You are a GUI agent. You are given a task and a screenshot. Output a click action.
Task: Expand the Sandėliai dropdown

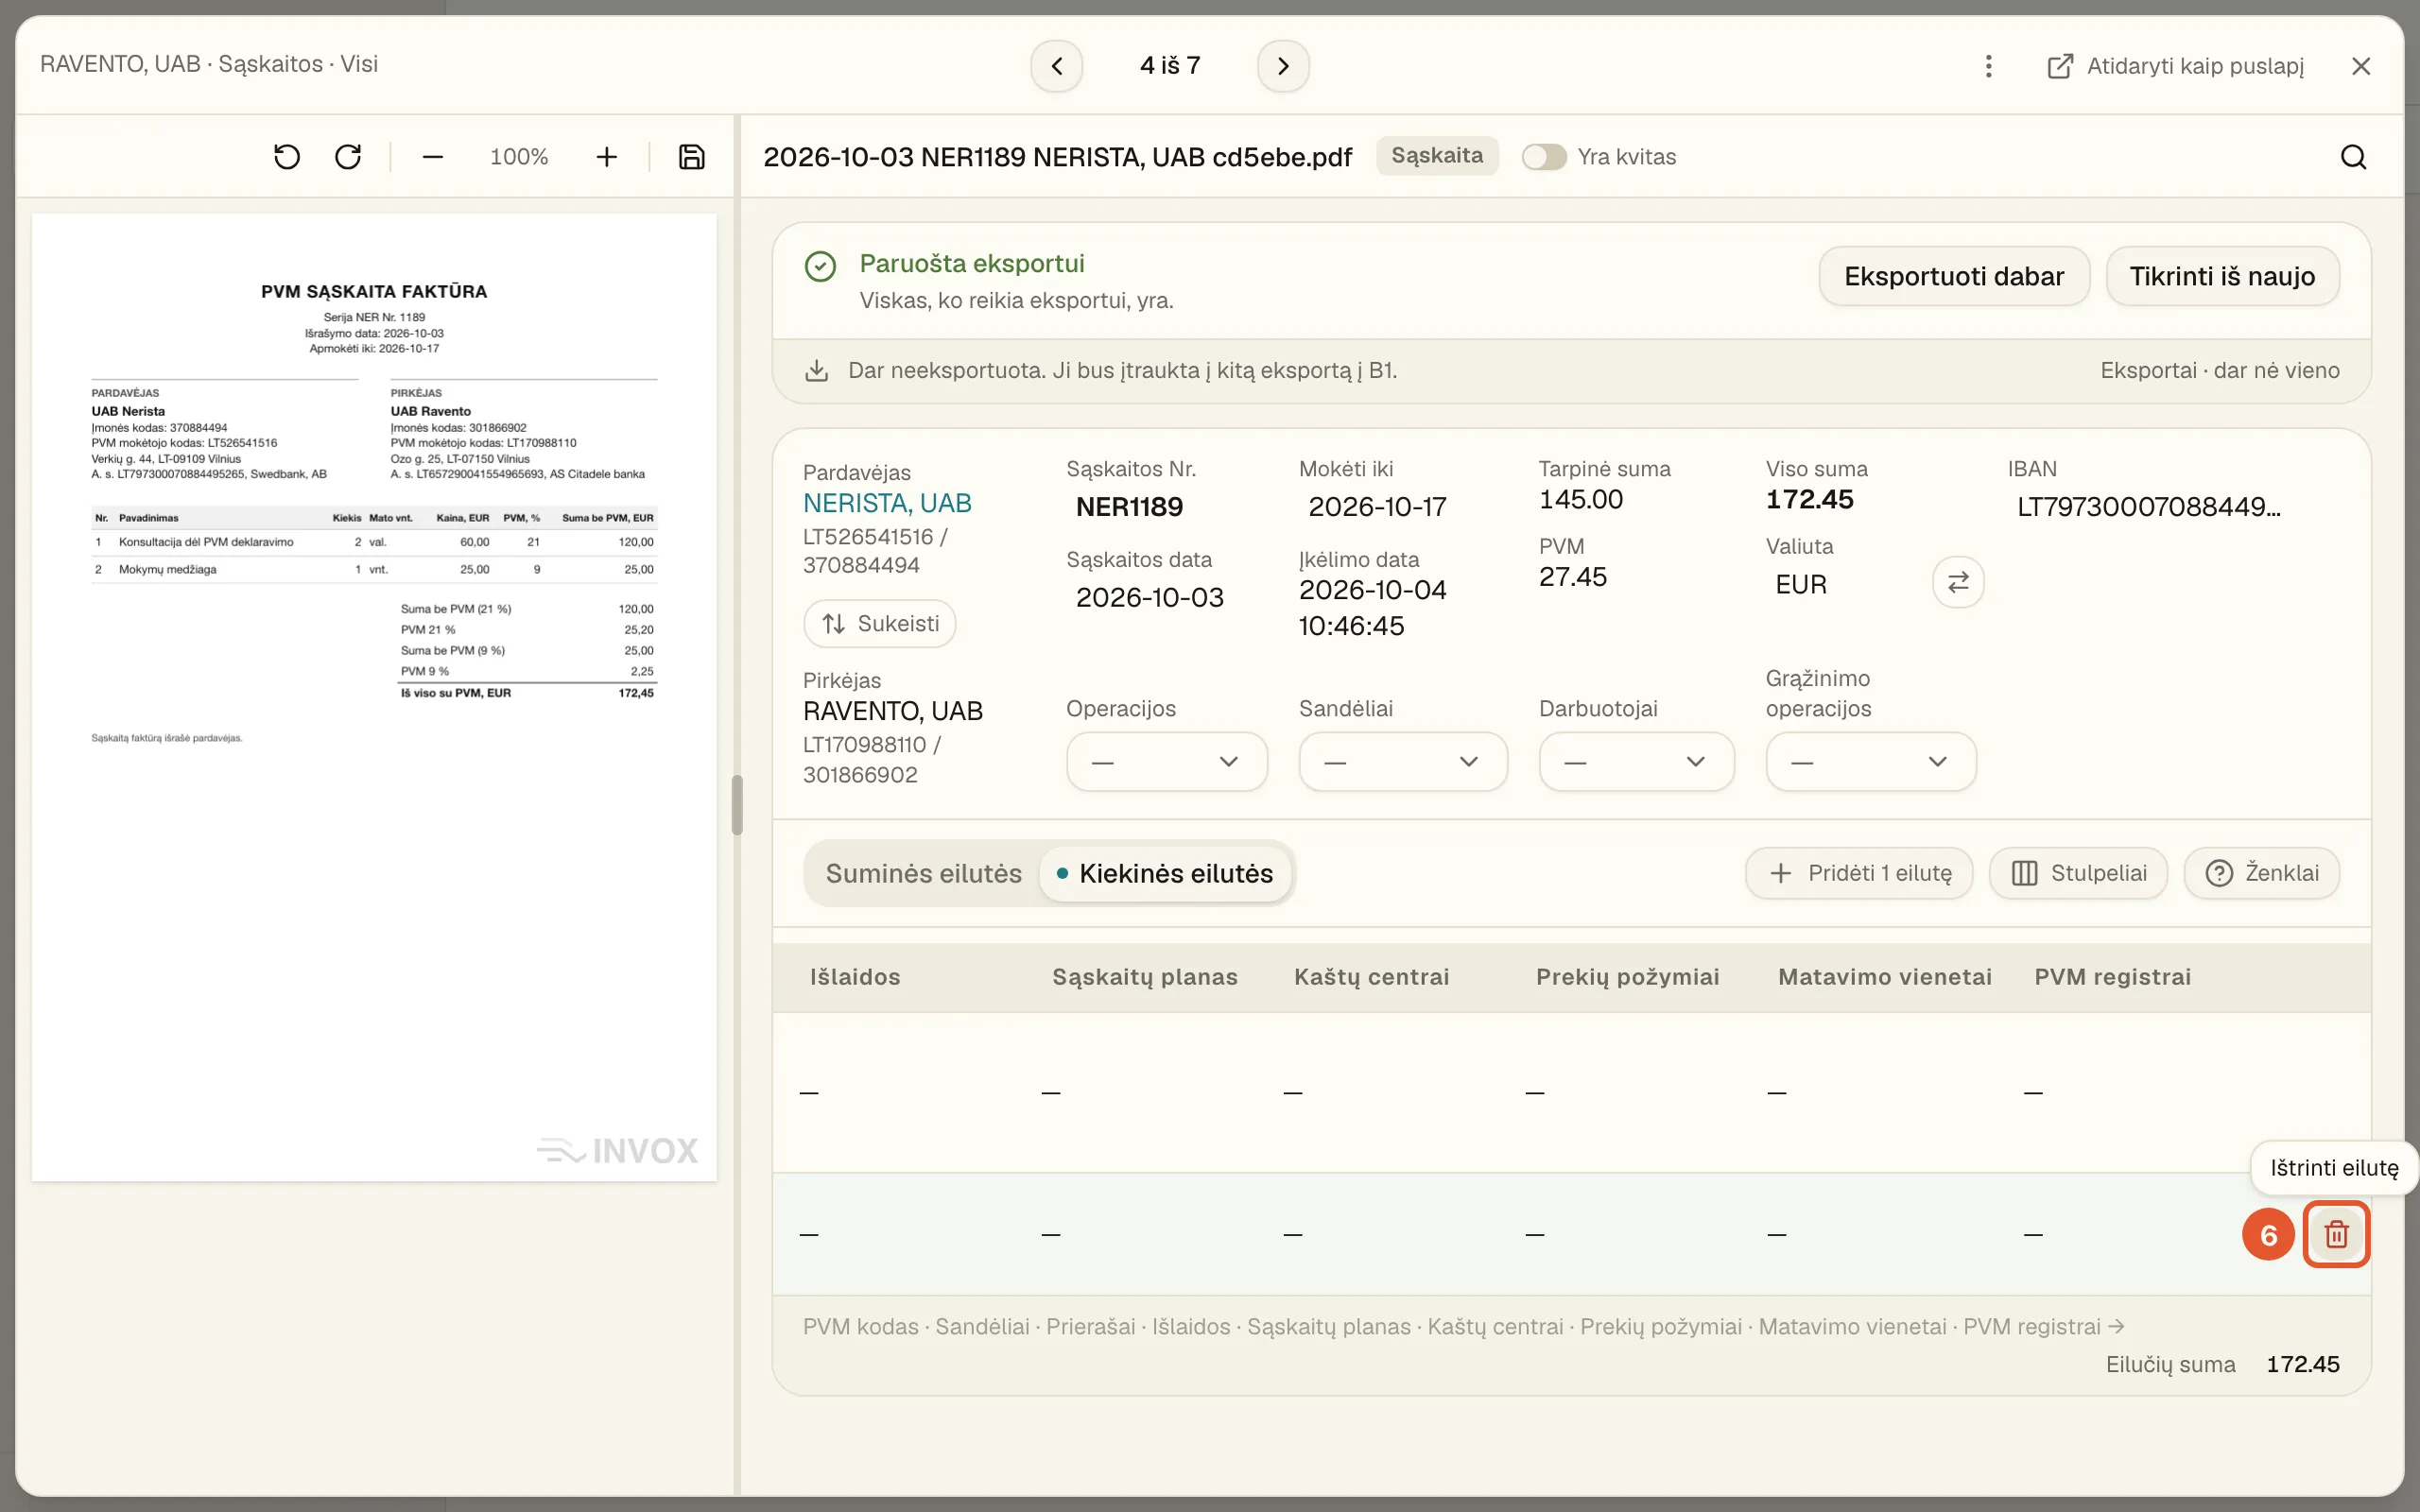(1403, 762)
